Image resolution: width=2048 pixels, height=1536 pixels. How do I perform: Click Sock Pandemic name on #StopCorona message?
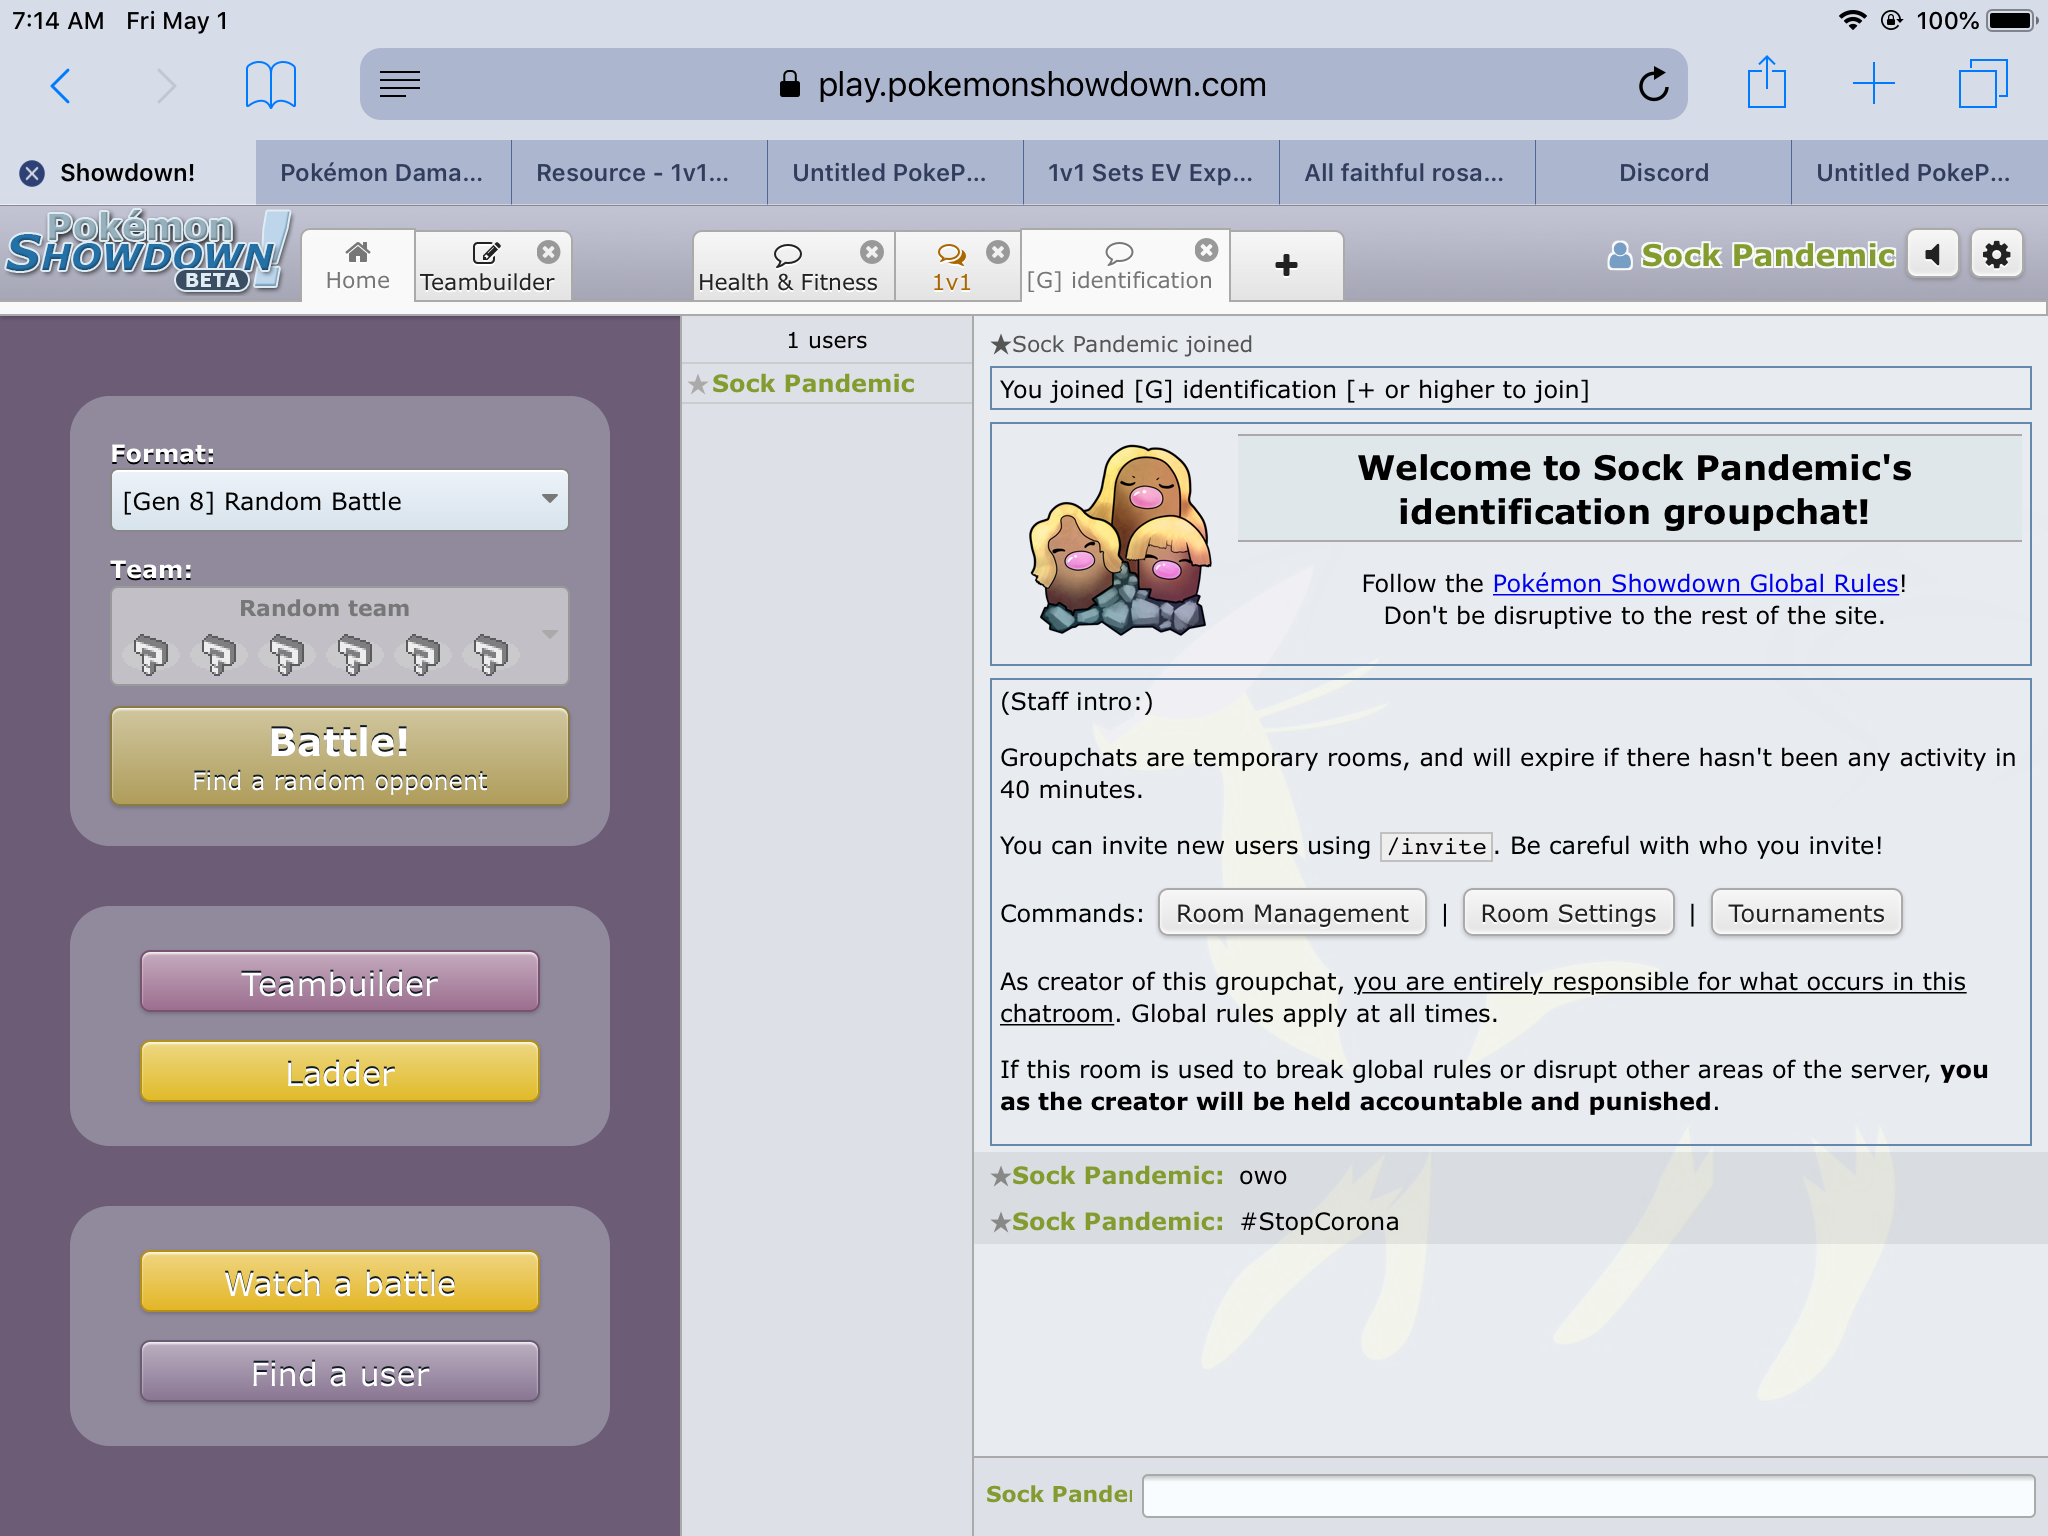[x=1117, y=1222]
